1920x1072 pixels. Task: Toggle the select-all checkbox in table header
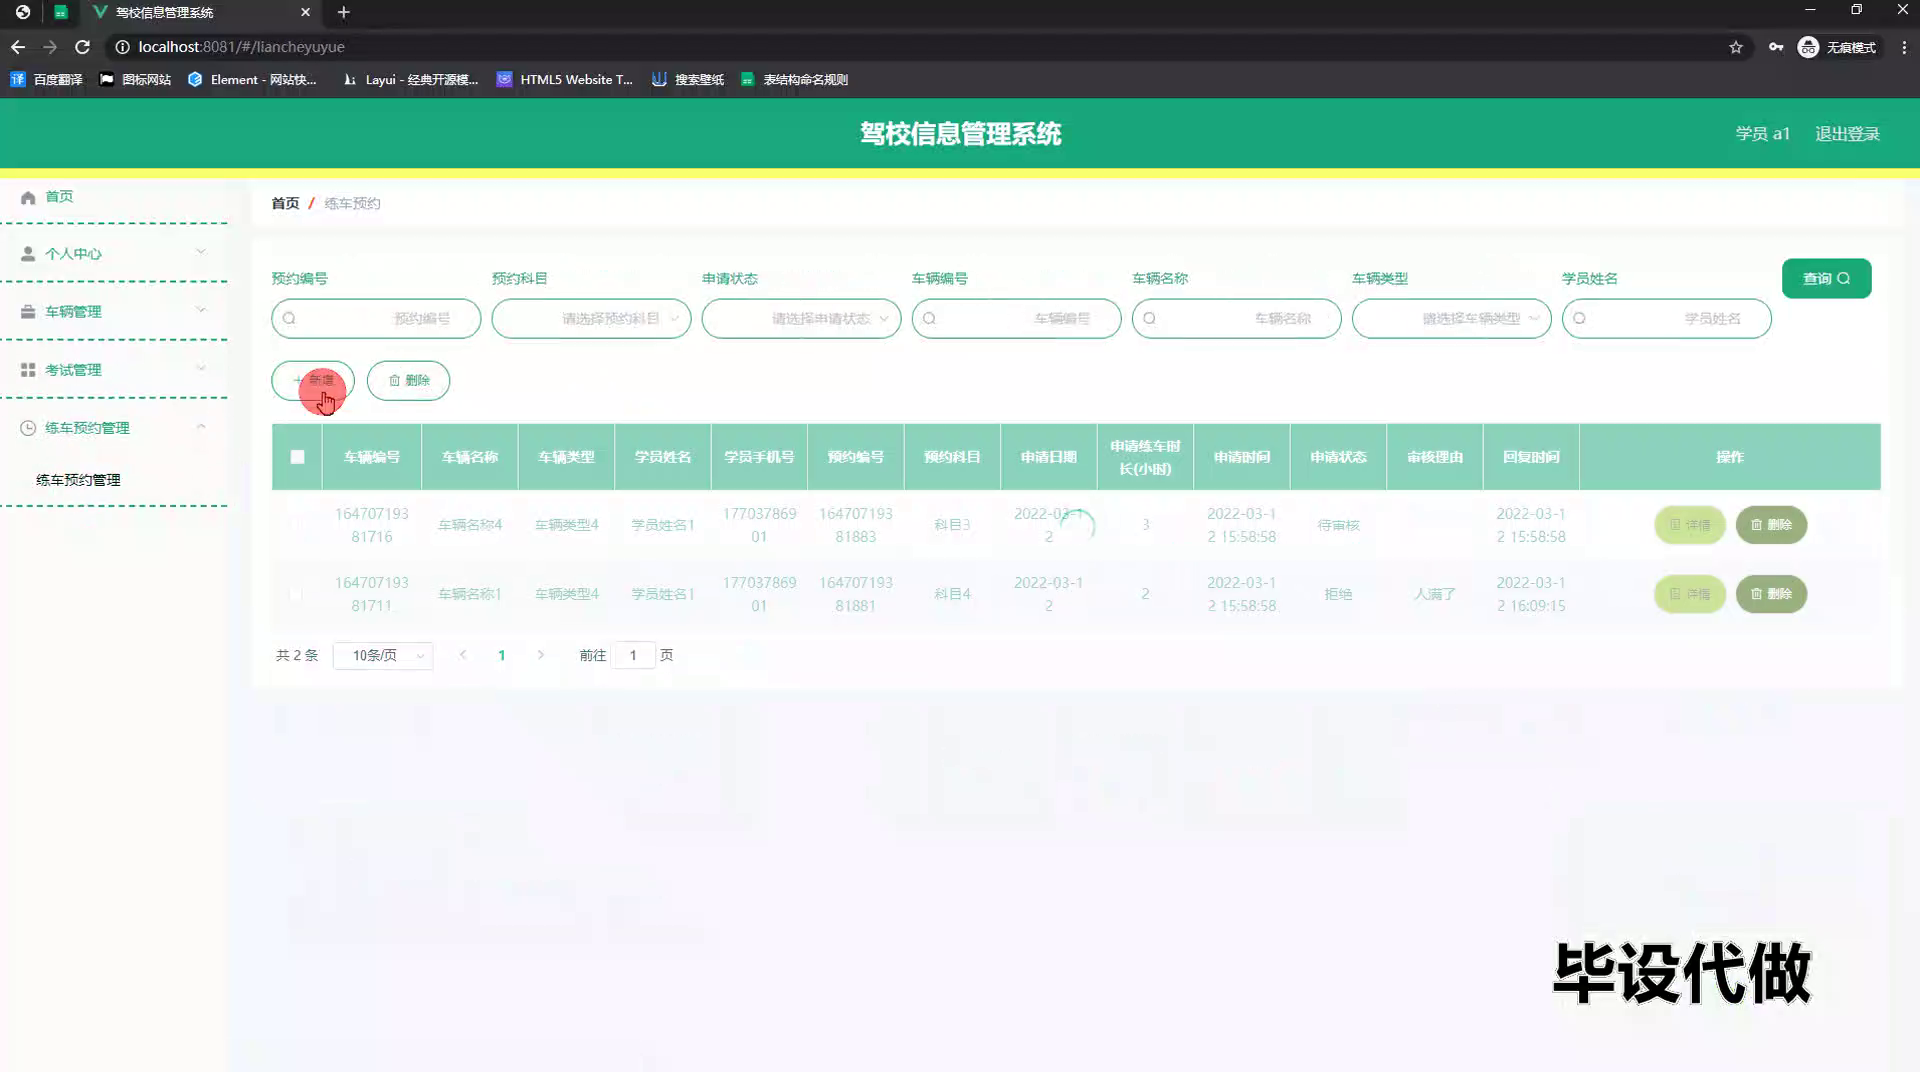pos(297,457)
